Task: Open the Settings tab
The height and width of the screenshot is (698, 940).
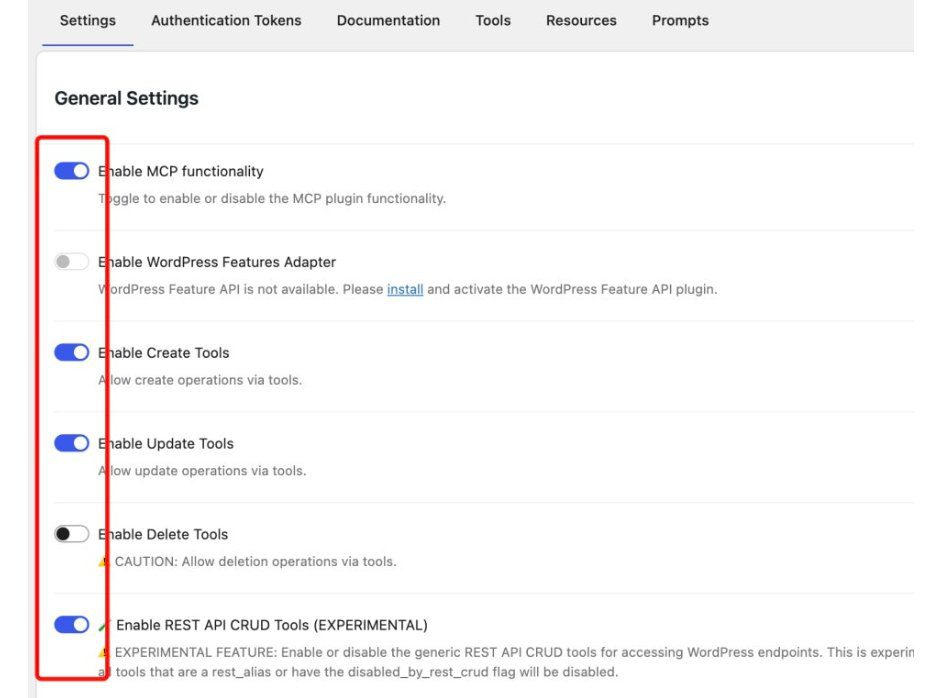Action: [88, 20]
